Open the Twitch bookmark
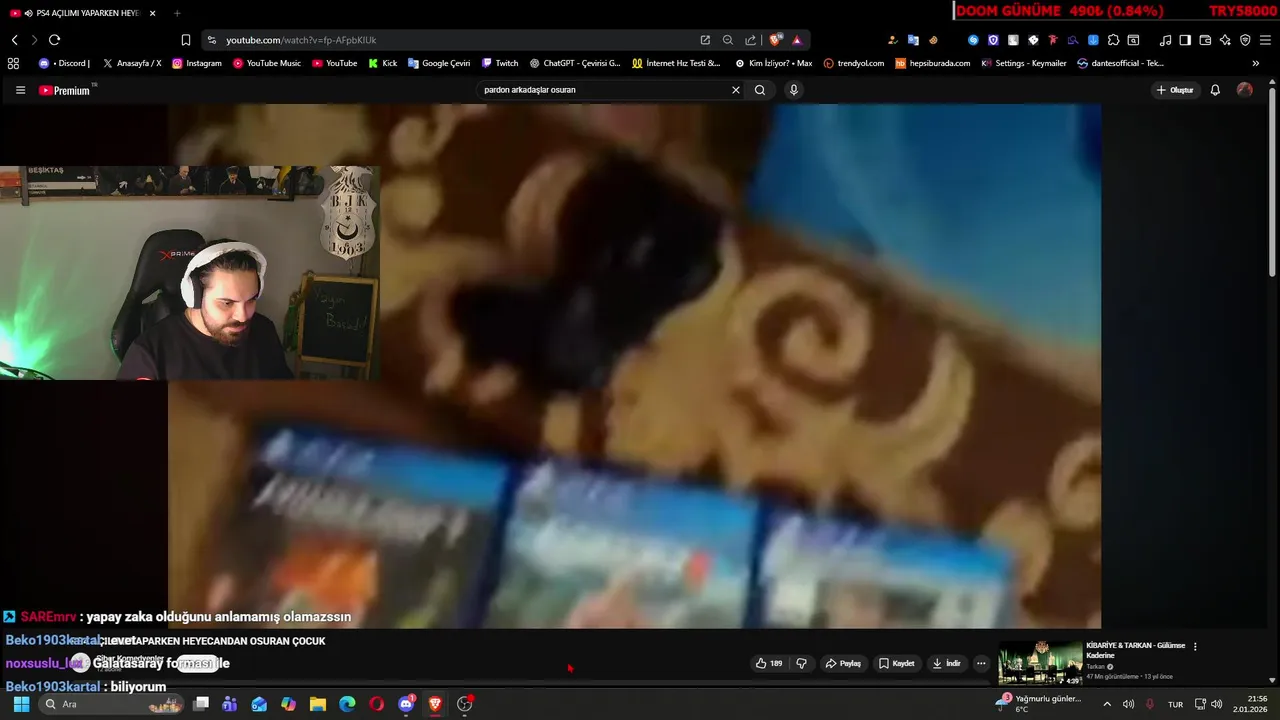Viewport: 1280px width, 720px height. click(x=500, y=63)
